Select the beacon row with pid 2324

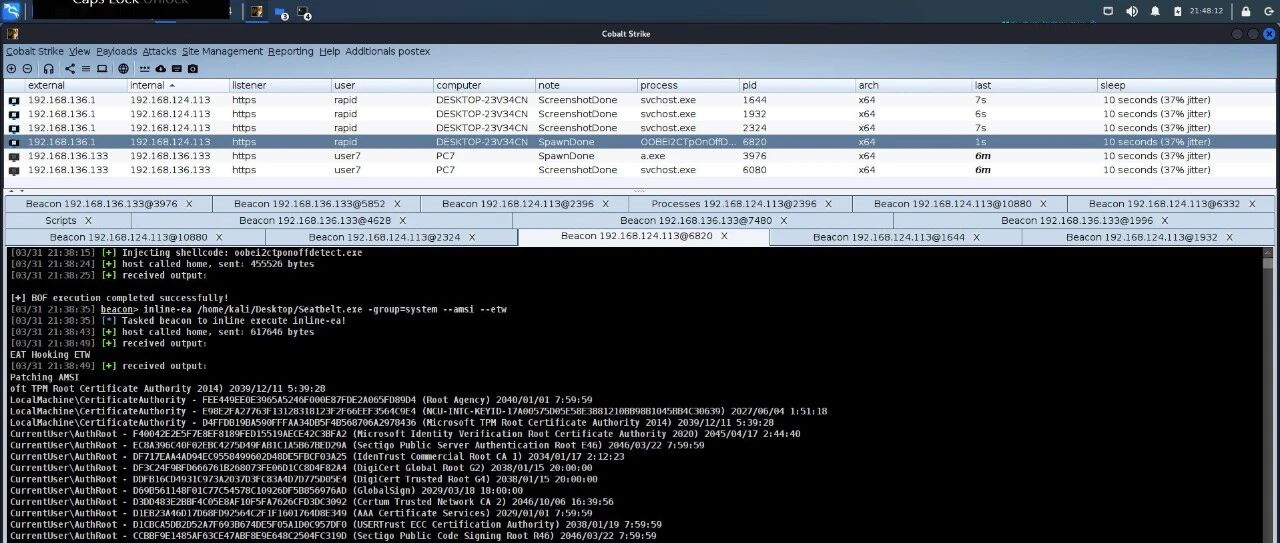tap(640, 128)
